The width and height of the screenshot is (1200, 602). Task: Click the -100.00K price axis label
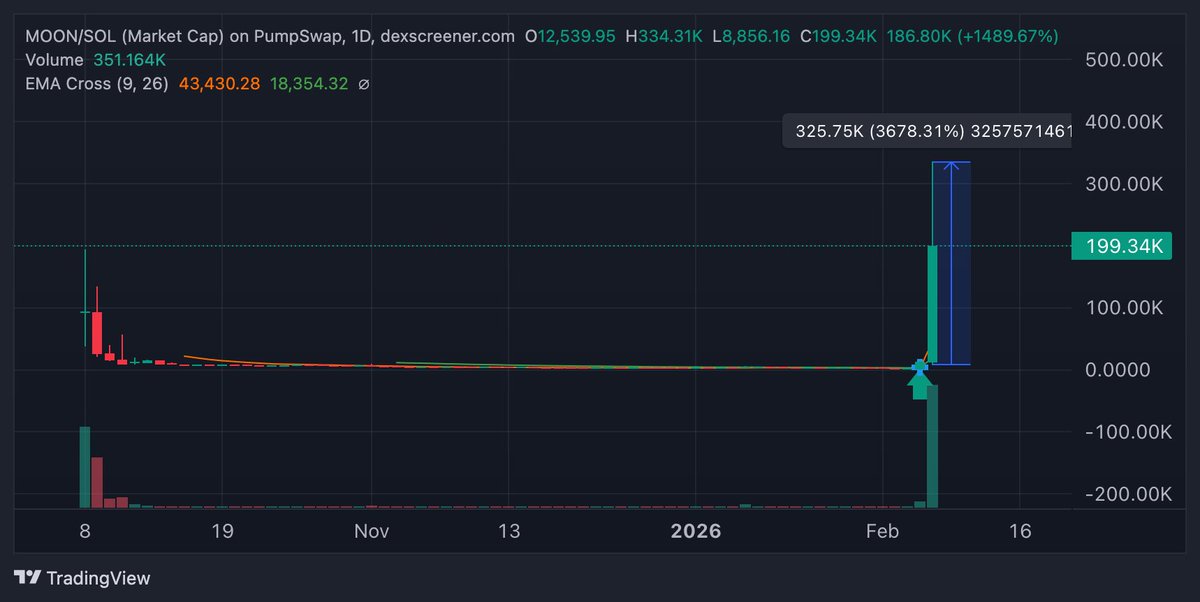(1127, 432)
